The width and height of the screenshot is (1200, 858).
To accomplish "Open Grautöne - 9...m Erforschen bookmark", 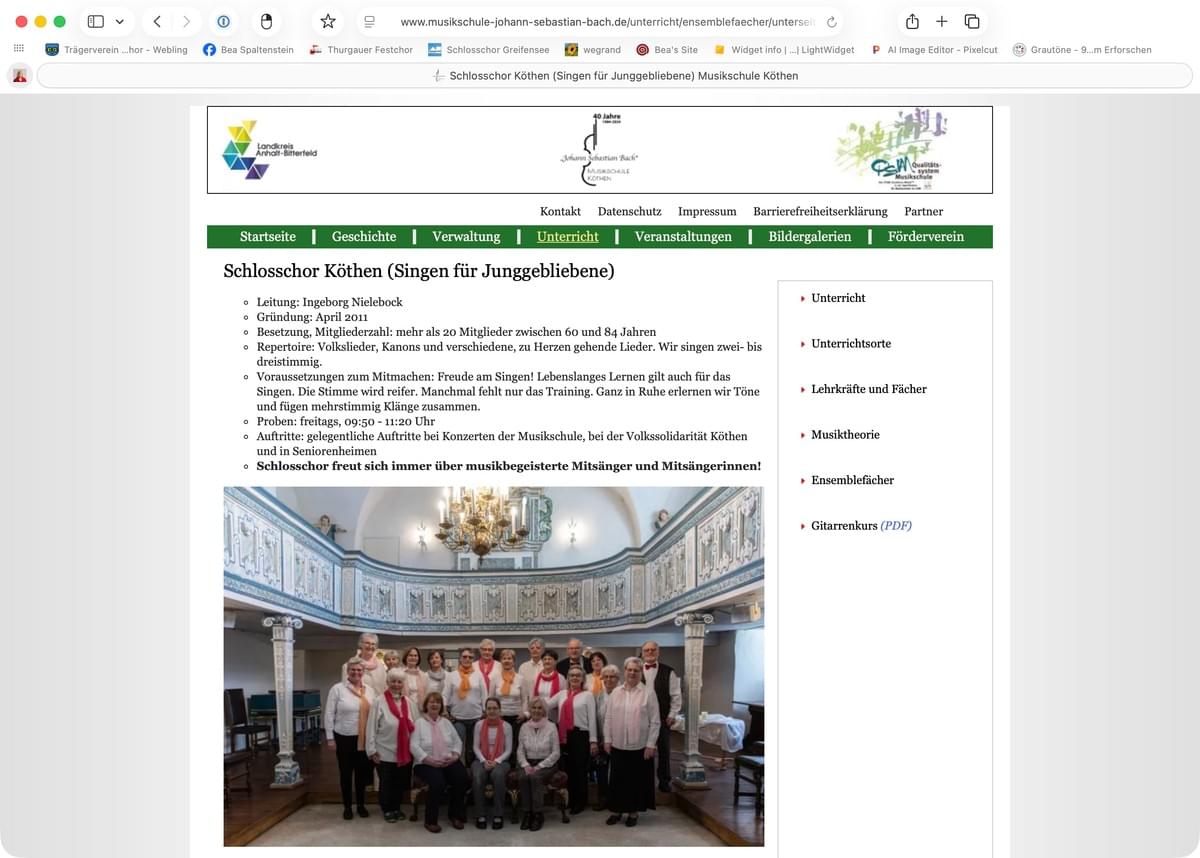I will [x=1082, y=49].
